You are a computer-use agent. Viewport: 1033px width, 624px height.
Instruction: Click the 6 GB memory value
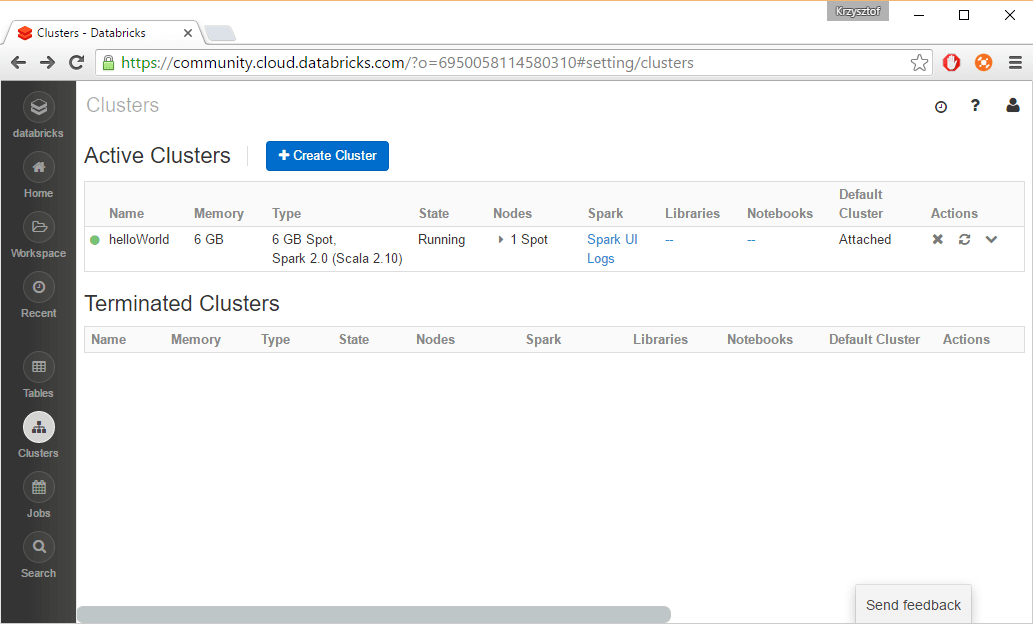pos(209,240)
